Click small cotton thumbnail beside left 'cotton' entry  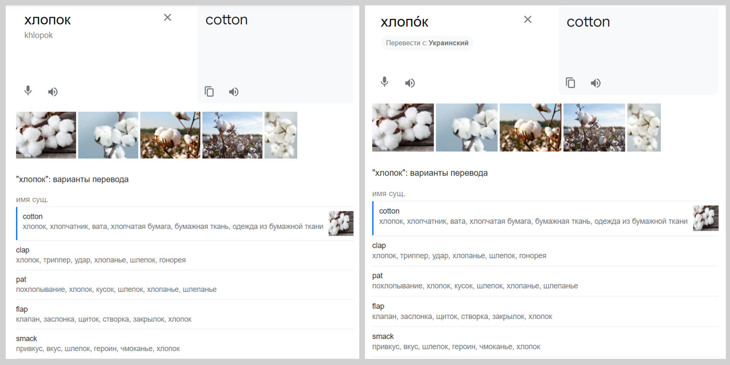341,223
